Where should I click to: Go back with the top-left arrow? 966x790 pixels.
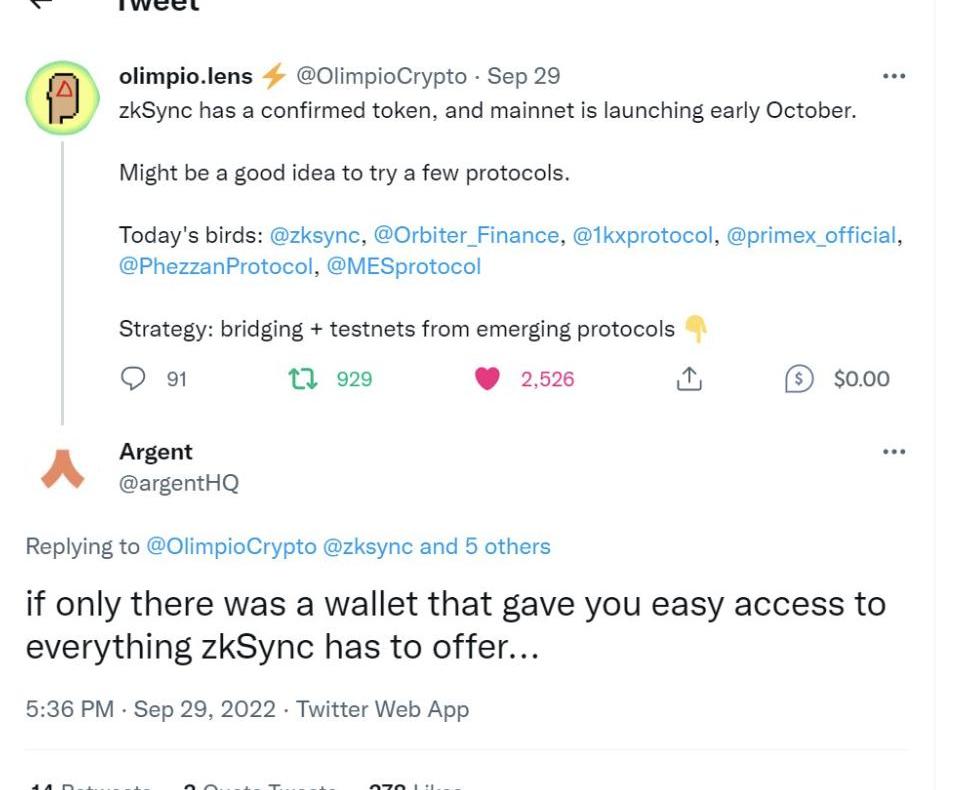[41, 3]
